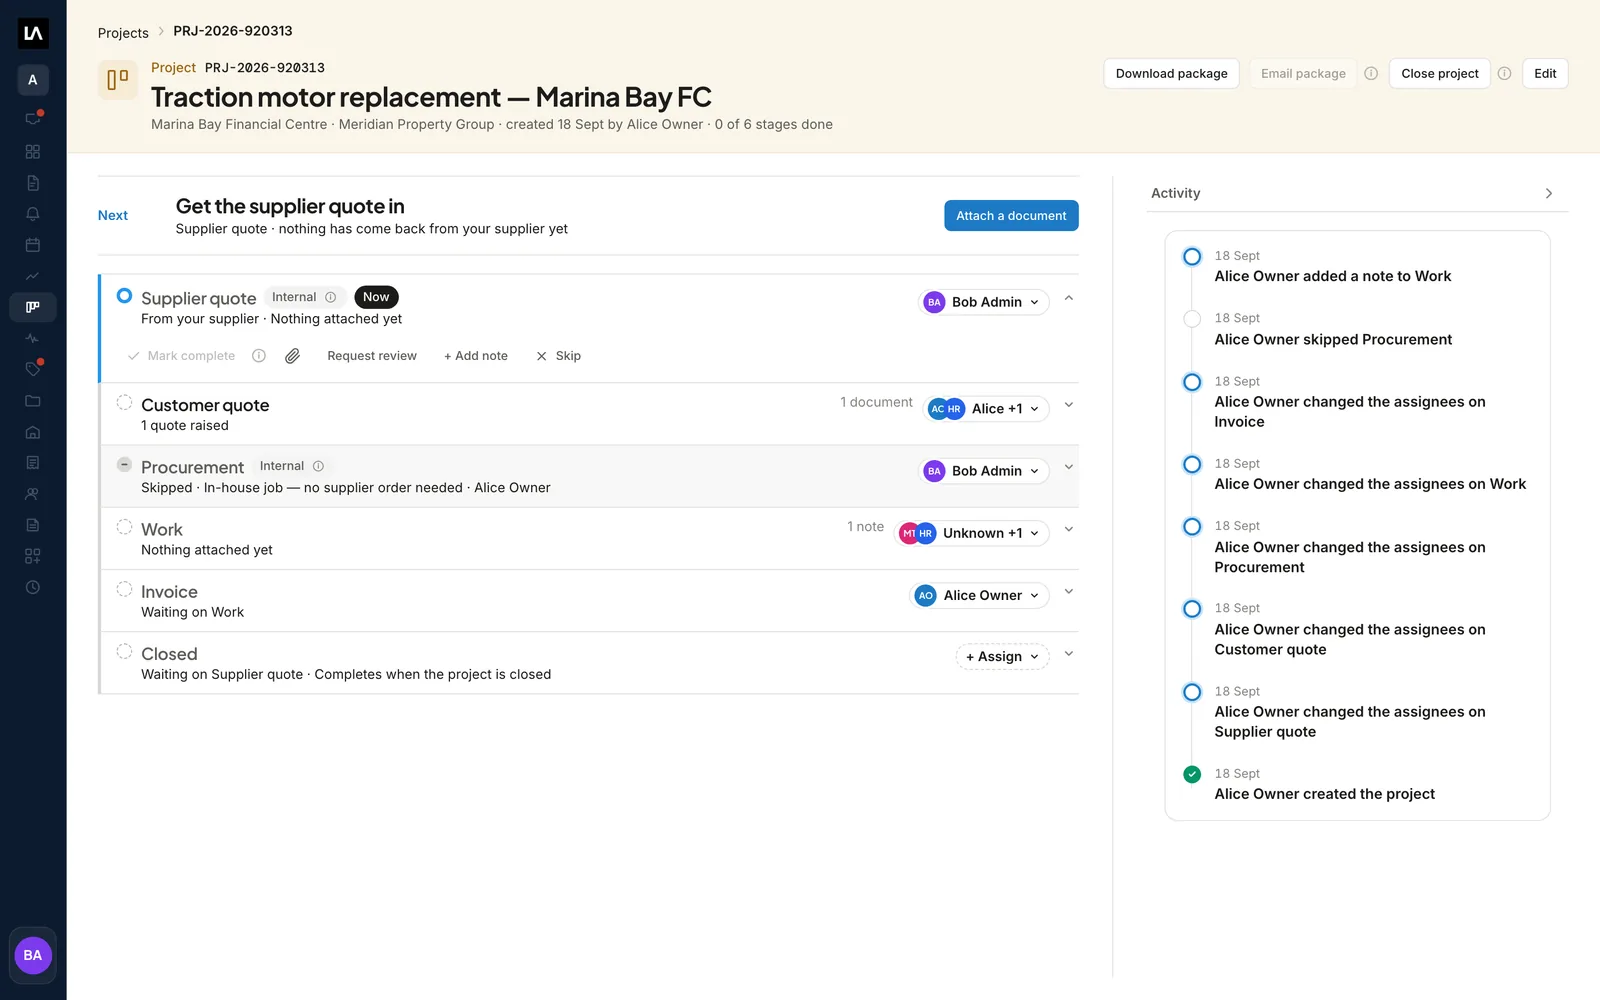Screen dimensions: 1600x1000
Task: Open the activity pulse icon in the sidebar
Action: pos(33,338)
